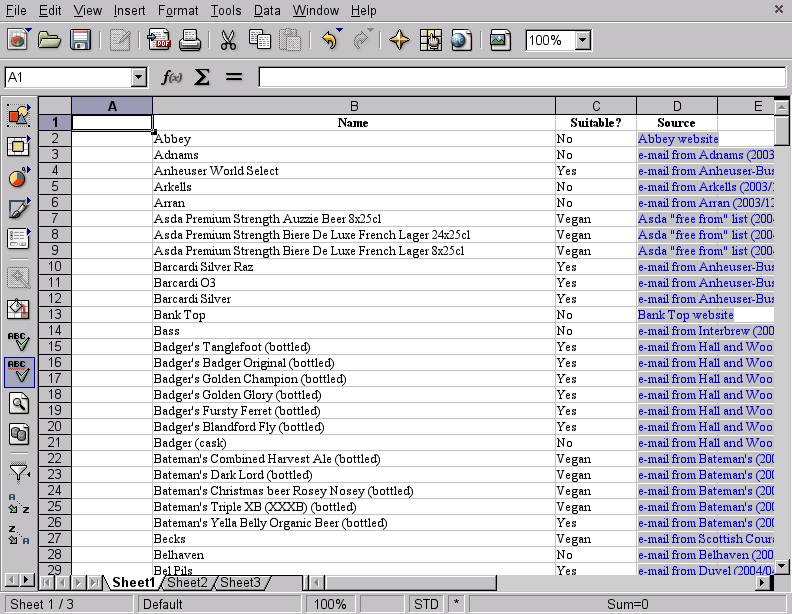Screen dimensions: 792x614
Task: Click the vertical scrollbar thumb
Action: coord(781,131)
